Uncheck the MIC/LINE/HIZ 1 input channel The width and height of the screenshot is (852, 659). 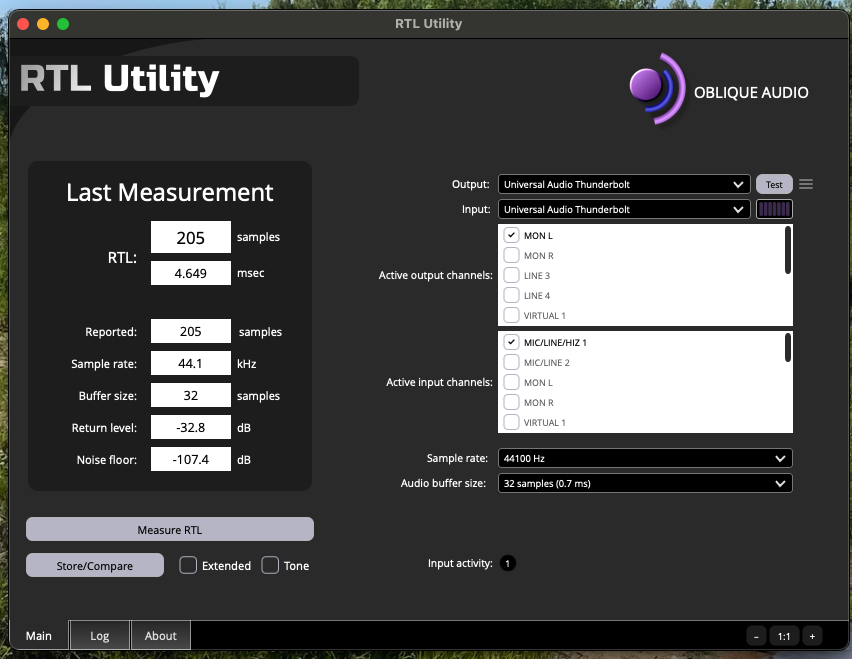[x=511, y=342]
